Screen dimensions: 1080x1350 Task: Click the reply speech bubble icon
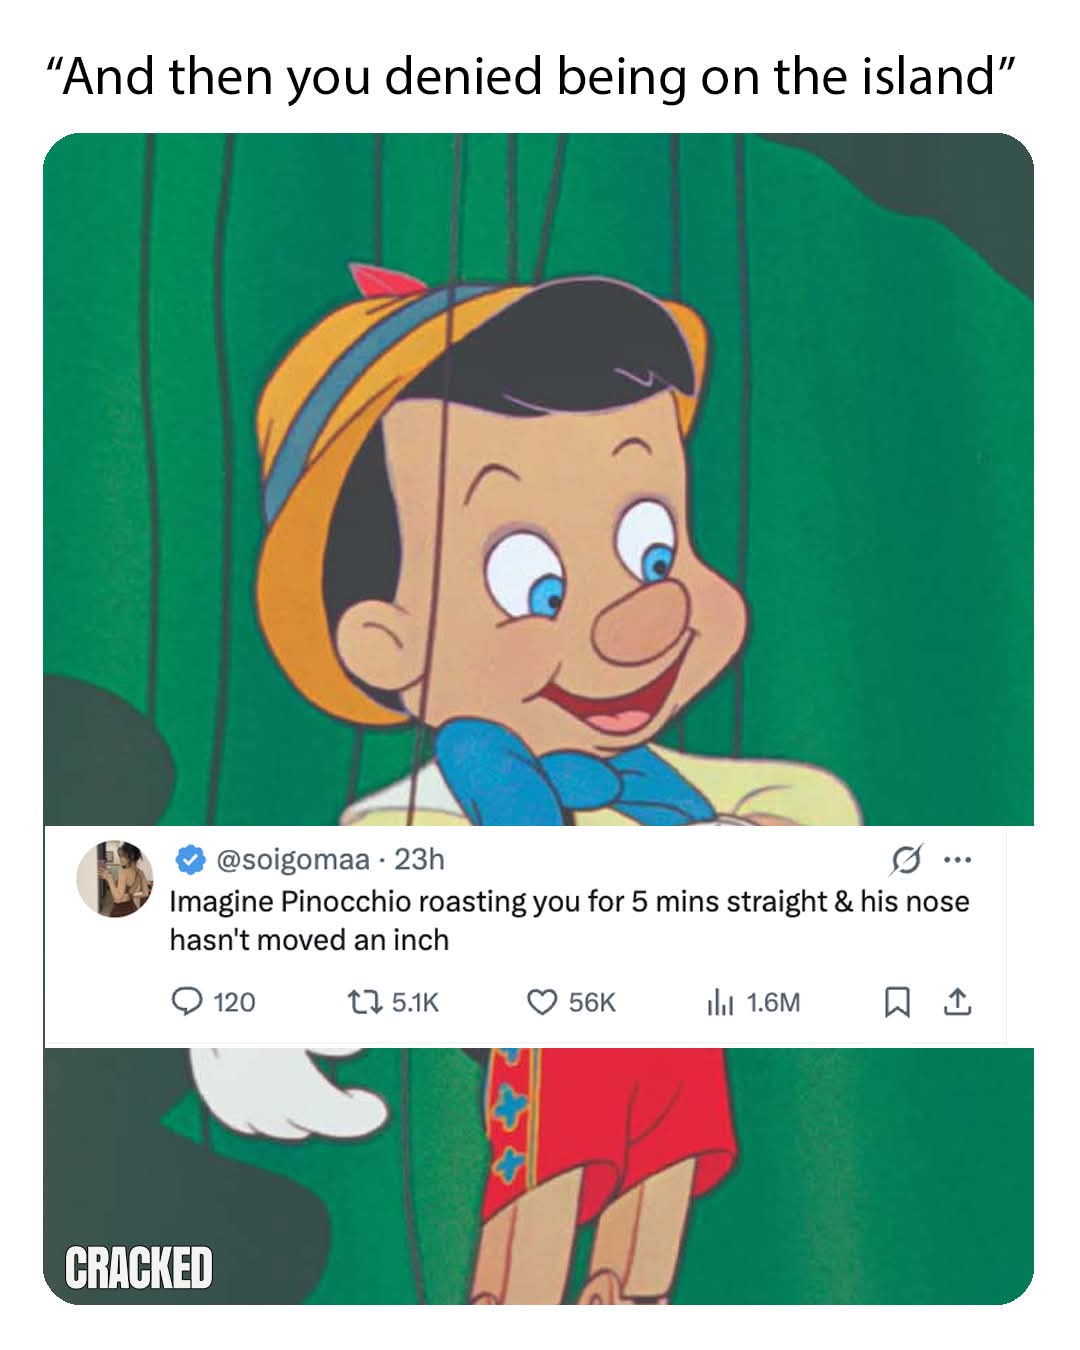pyautogui.click(x=187, y=1001)
